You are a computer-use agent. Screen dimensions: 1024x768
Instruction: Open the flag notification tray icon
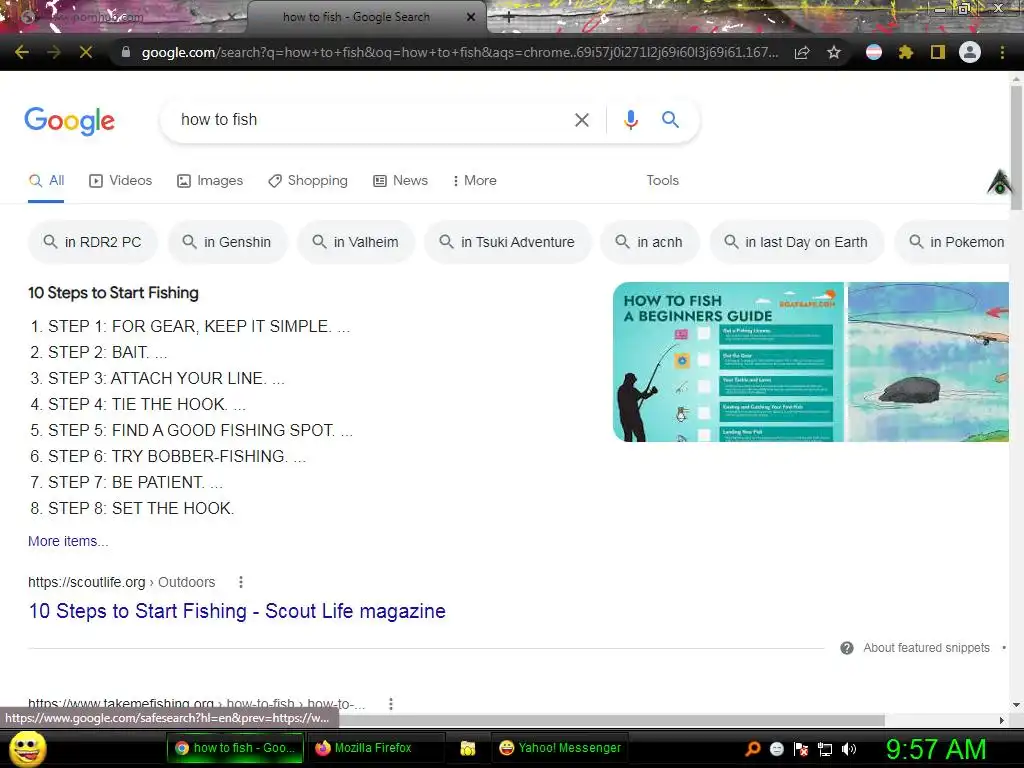pyautogui.click(x=801, y=749)
